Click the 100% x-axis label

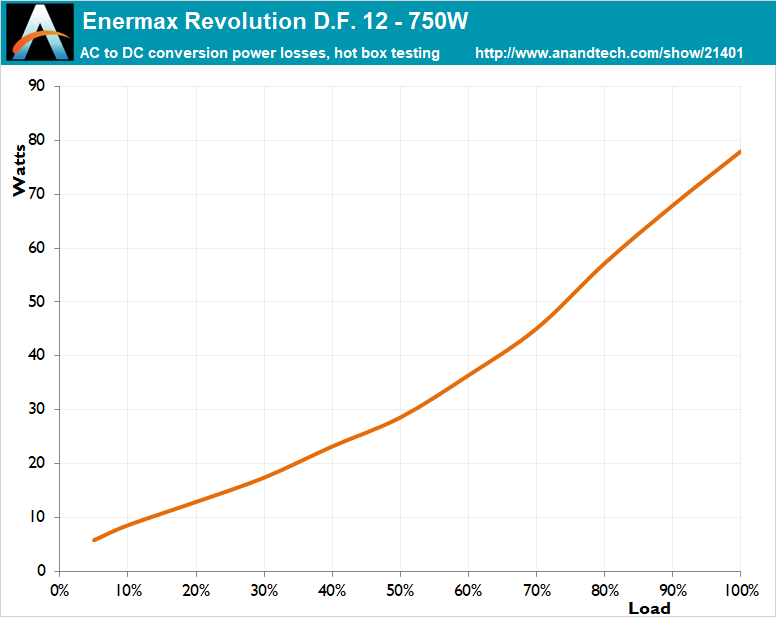tap(741, 590)
